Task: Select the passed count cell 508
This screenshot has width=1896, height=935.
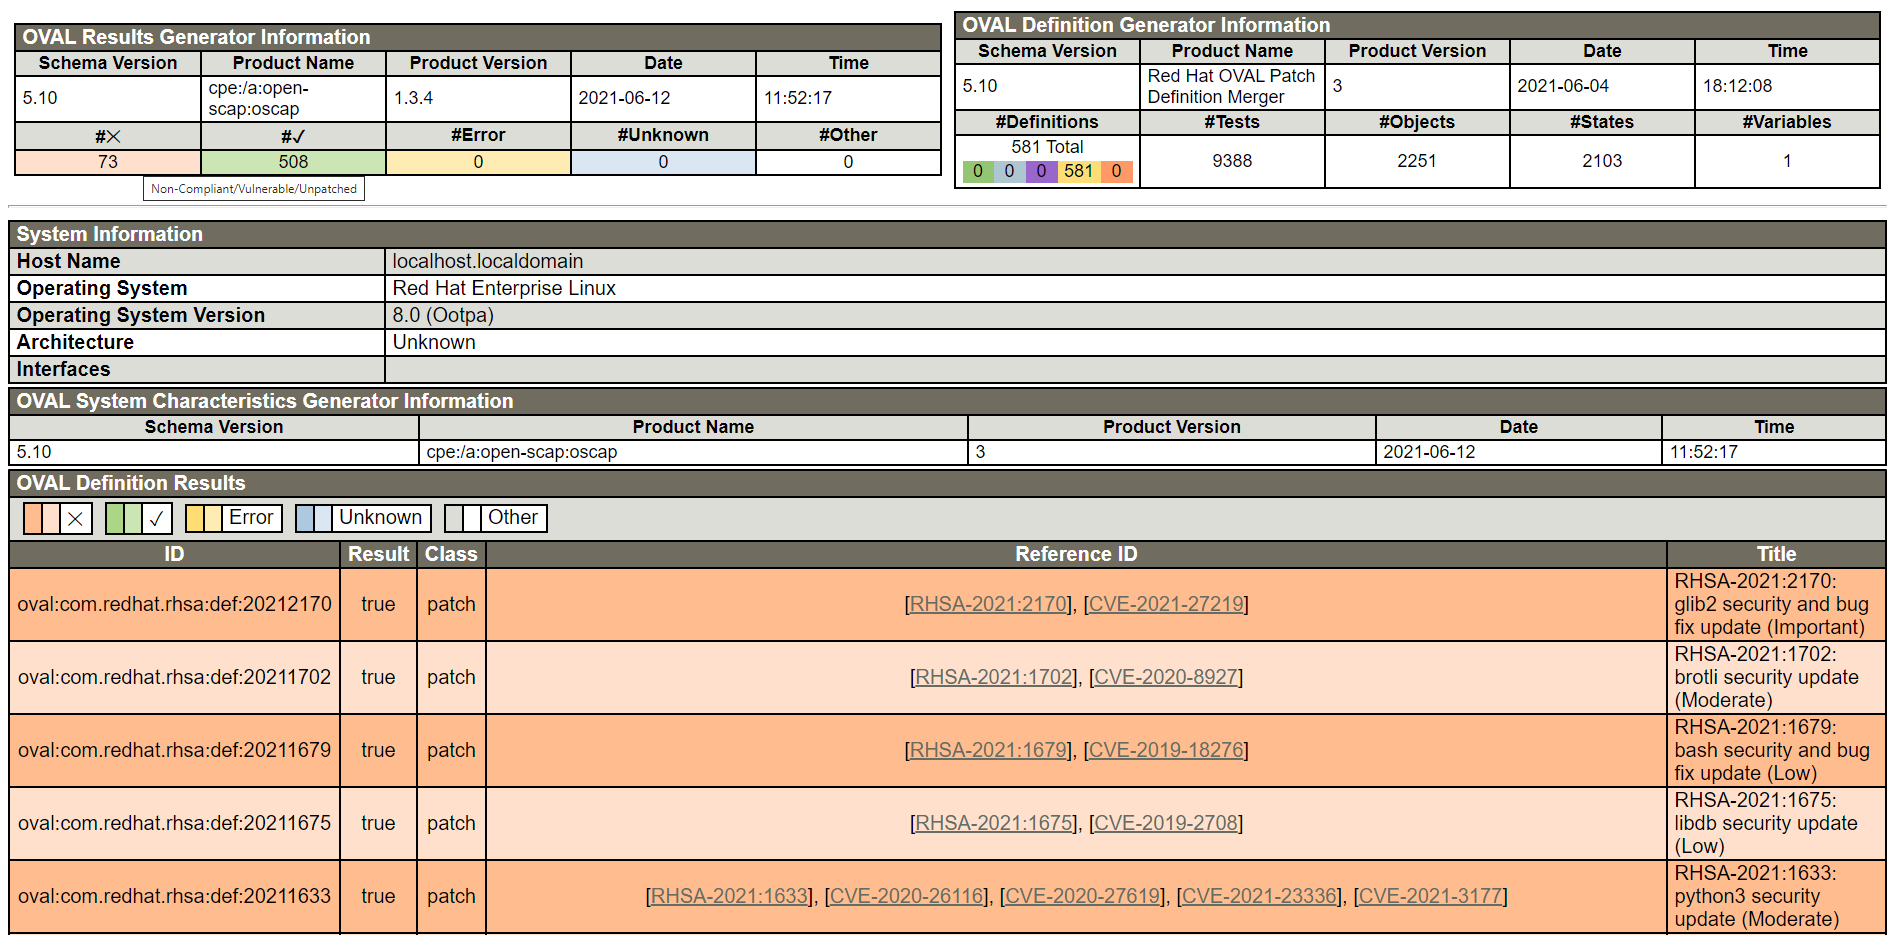Action: (293, 162)
